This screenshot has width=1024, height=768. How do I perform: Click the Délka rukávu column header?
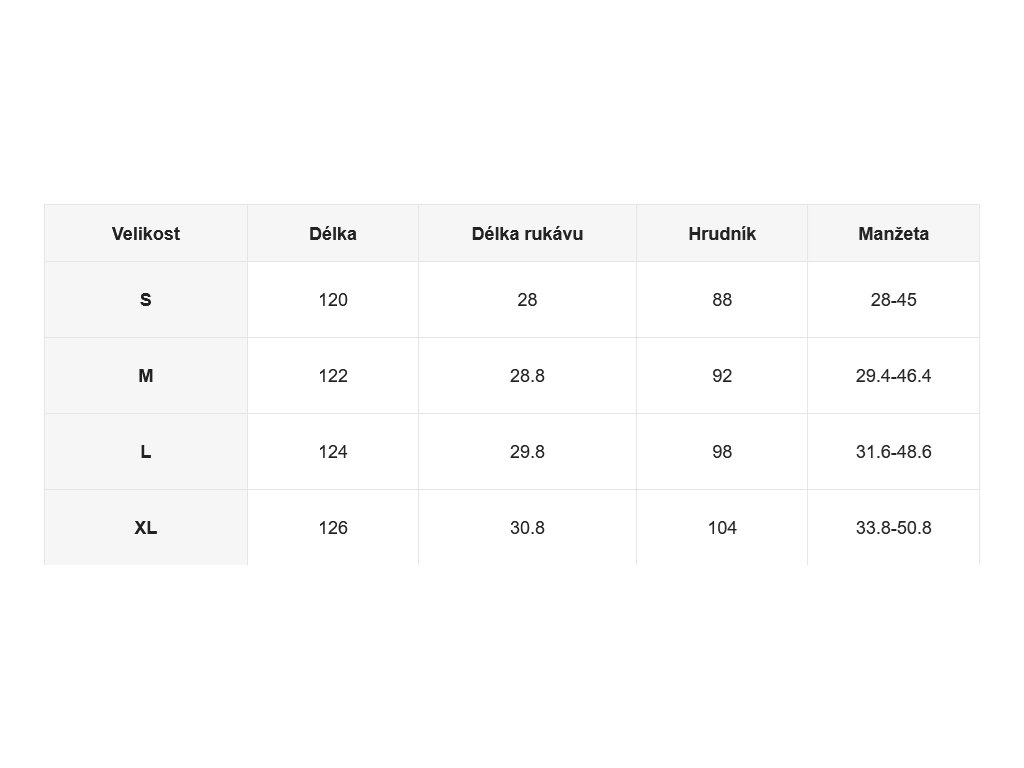[x=527, y=234]
